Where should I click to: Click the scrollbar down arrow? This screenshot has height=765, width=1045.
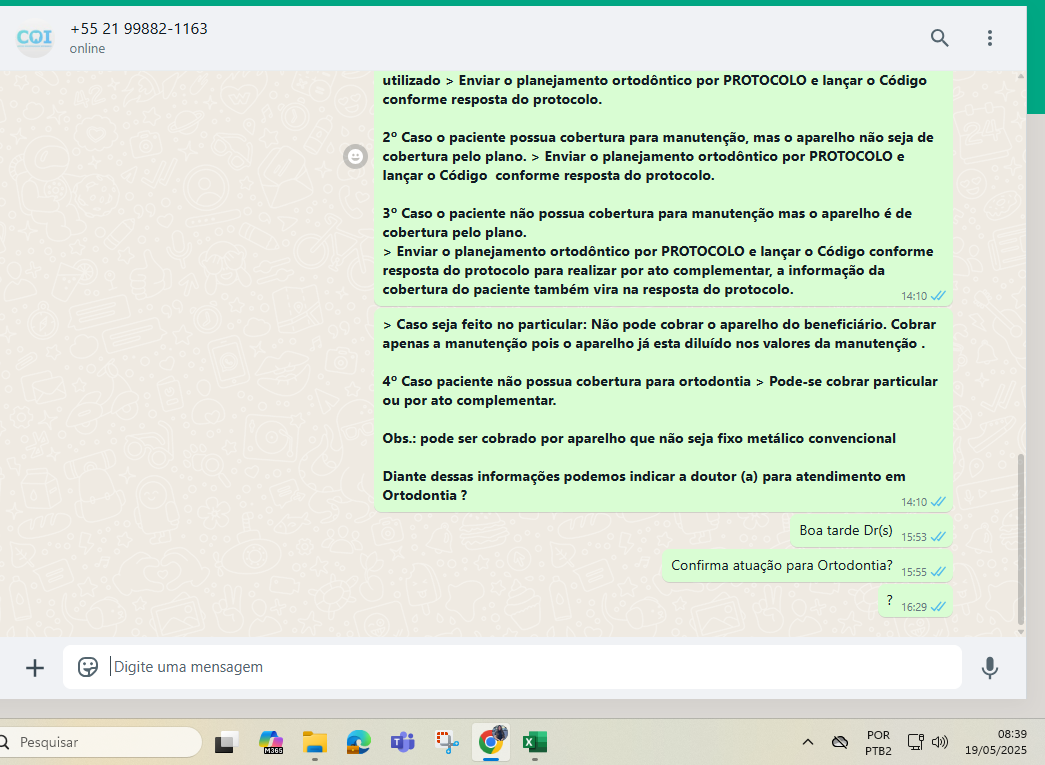point(1020,631)
